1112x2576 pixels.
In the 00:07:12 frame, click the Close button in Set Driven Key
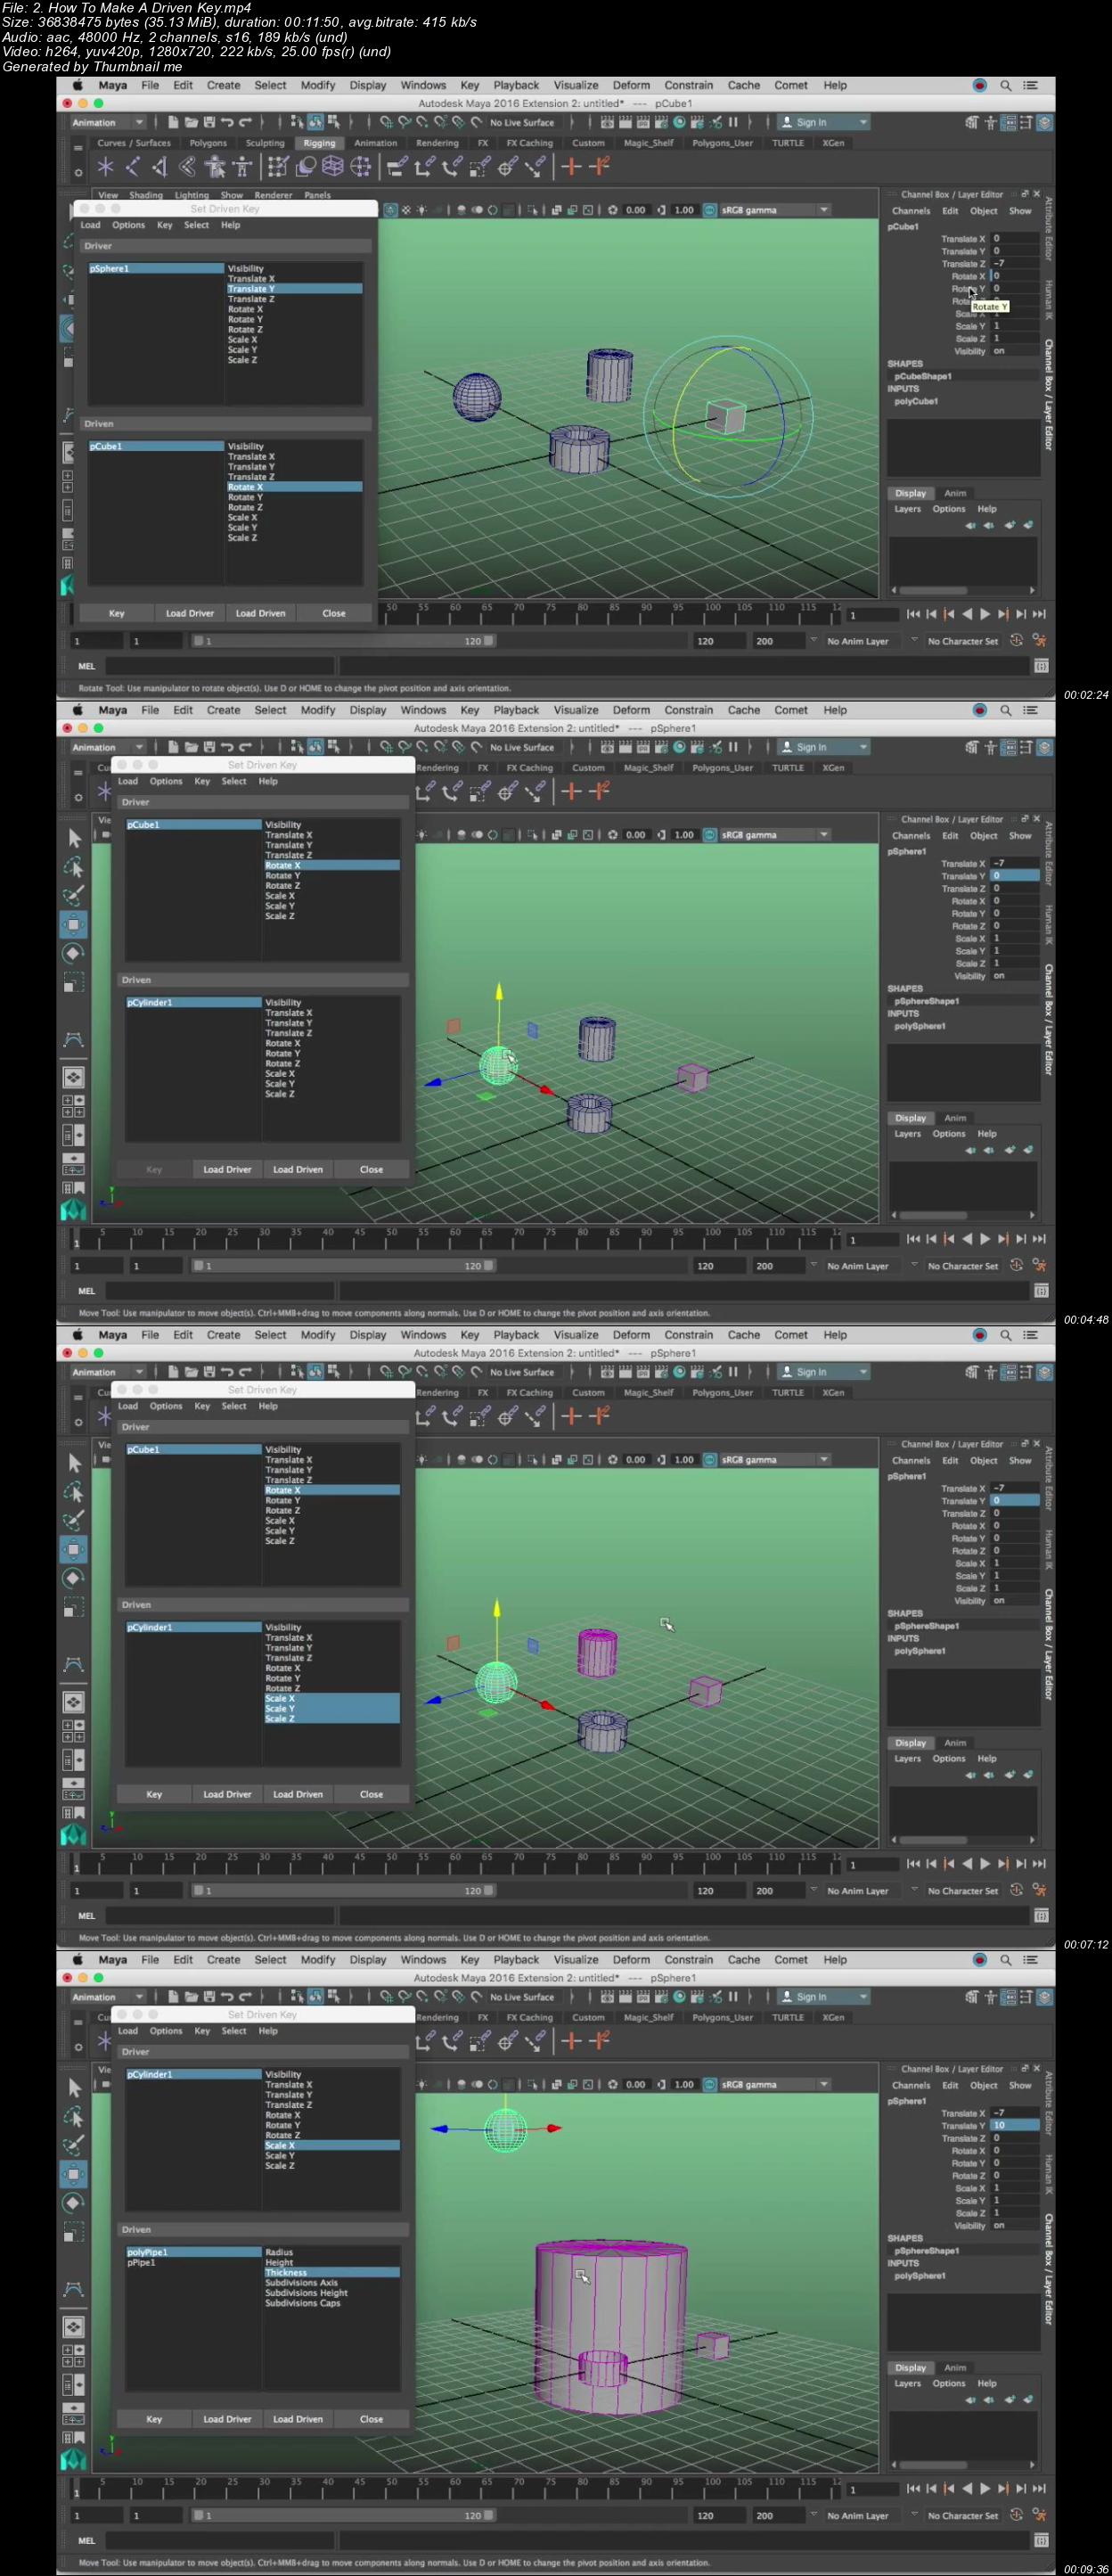pos(371,1794)
